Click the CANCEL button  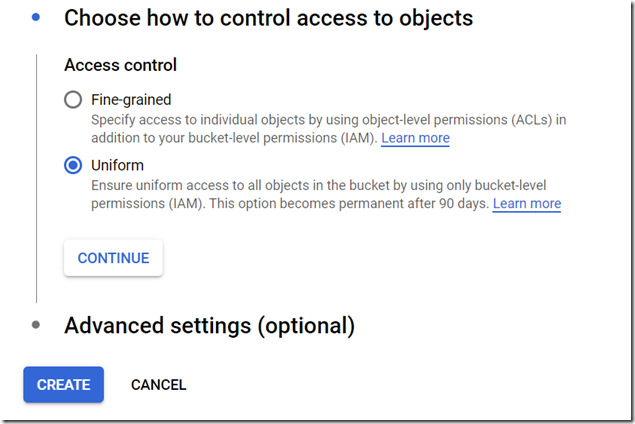pyautogui.click(x=158, y=384)
